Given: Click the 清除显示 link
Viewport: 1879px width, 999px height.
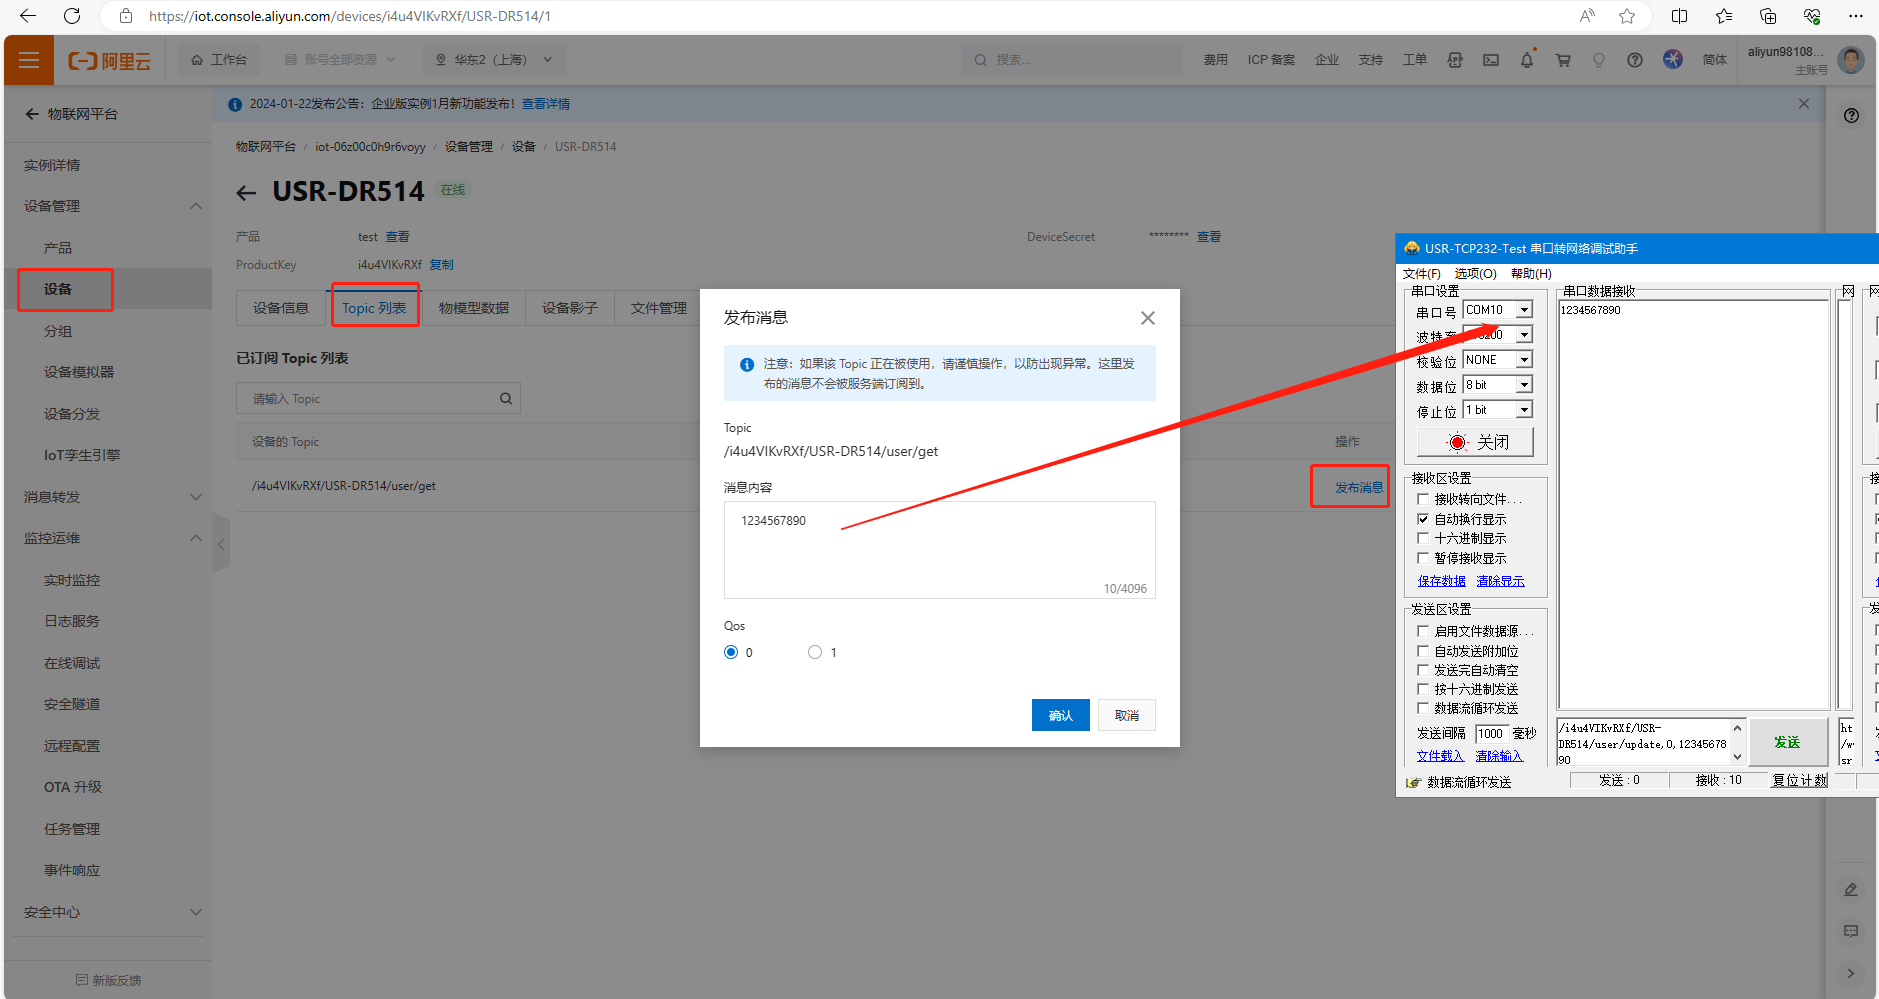Looking at the screenshot, I should [x=1500, y=581].
